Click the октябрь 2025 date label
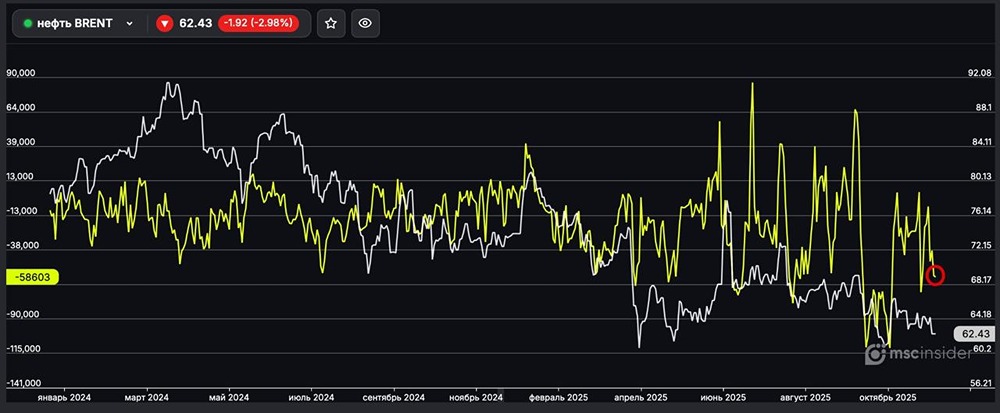 coord(888,397)
